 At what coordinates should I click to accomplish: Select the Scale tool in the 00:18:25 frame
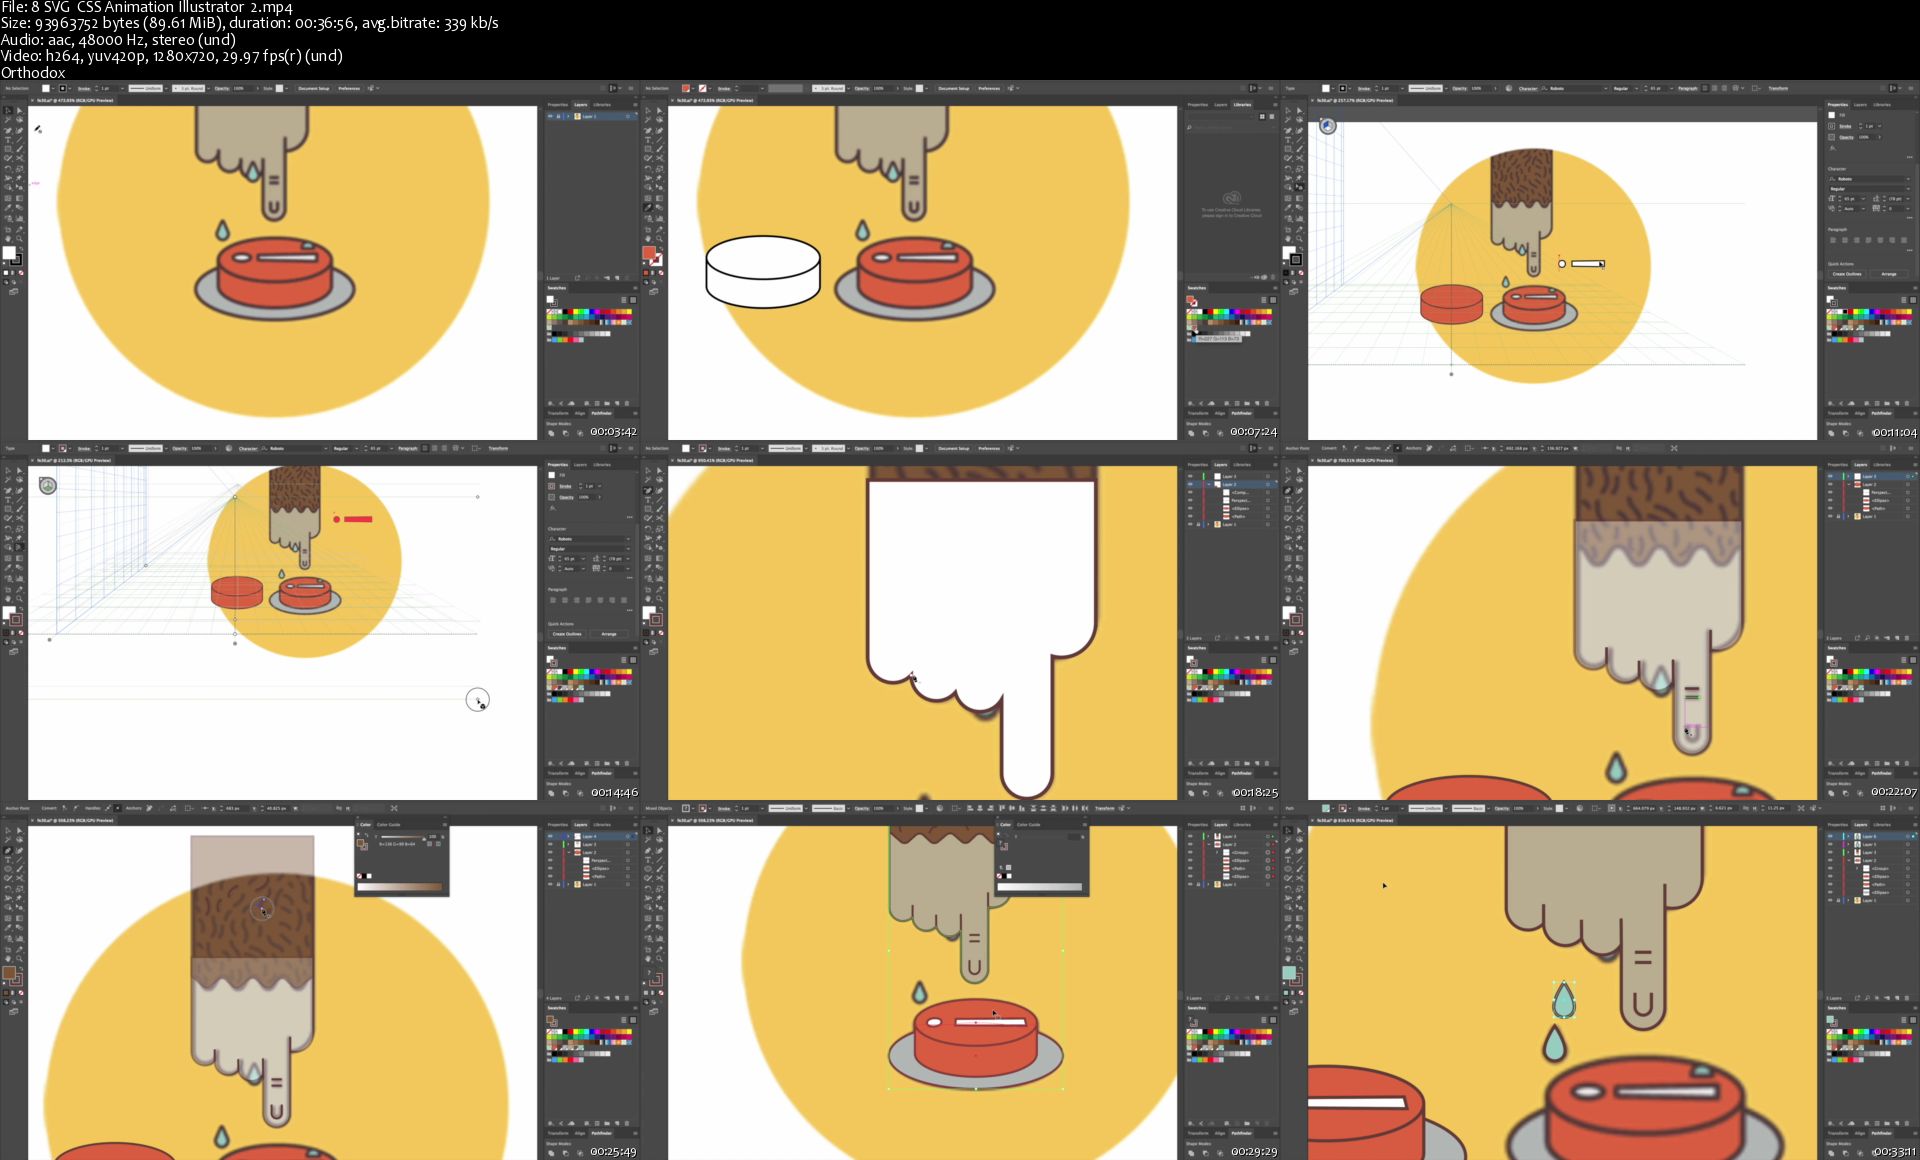point(659,528)
